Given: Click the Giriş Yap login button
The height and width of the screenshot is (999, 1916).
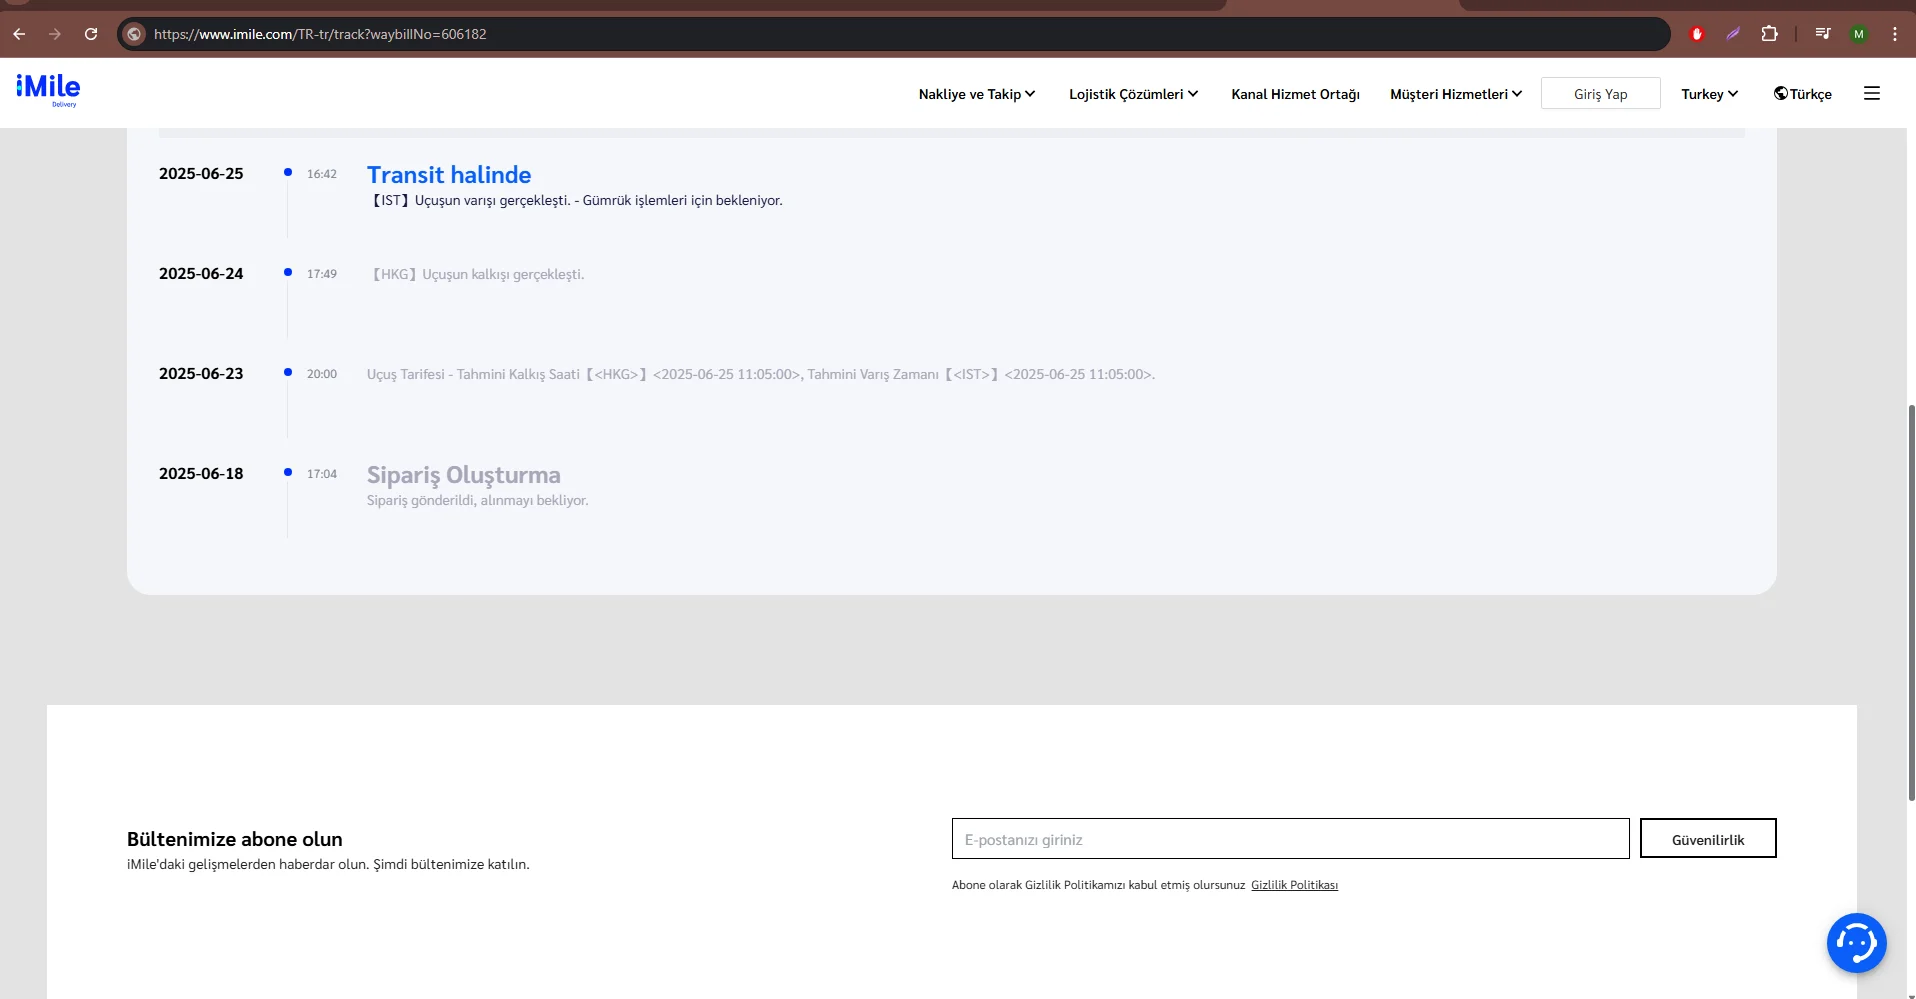Looking at the screenshot, I should point(1600,93).
